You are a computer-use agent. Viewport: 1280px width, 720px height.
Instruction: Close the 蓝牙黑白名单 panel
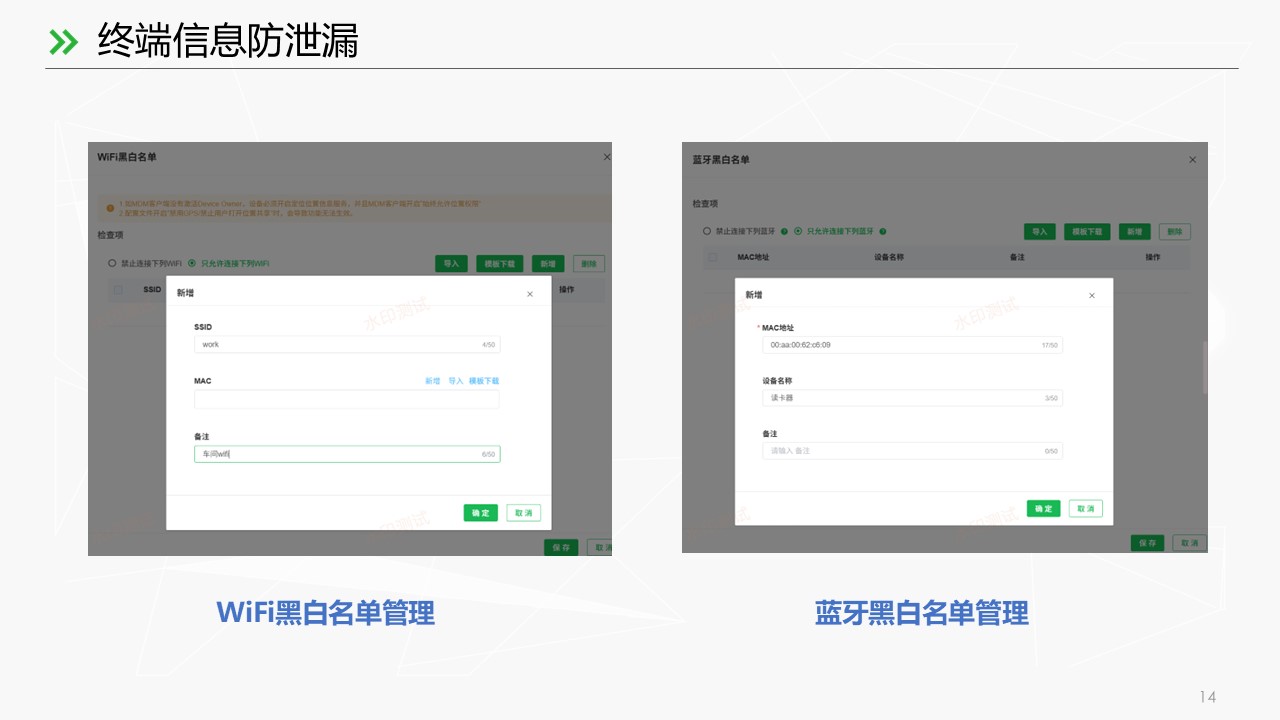click(x=1192, y=160)
